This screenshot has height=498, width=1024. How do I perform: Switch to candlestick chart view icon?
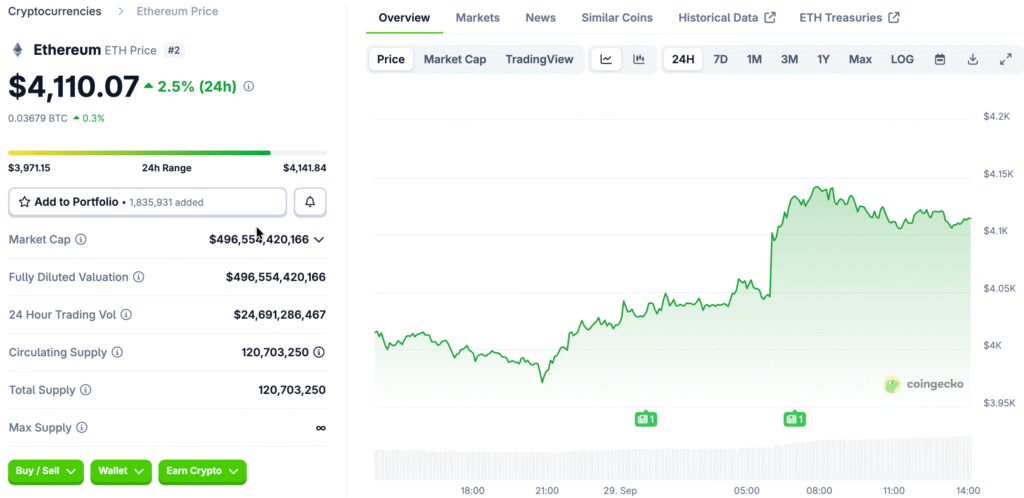[639, 59]
